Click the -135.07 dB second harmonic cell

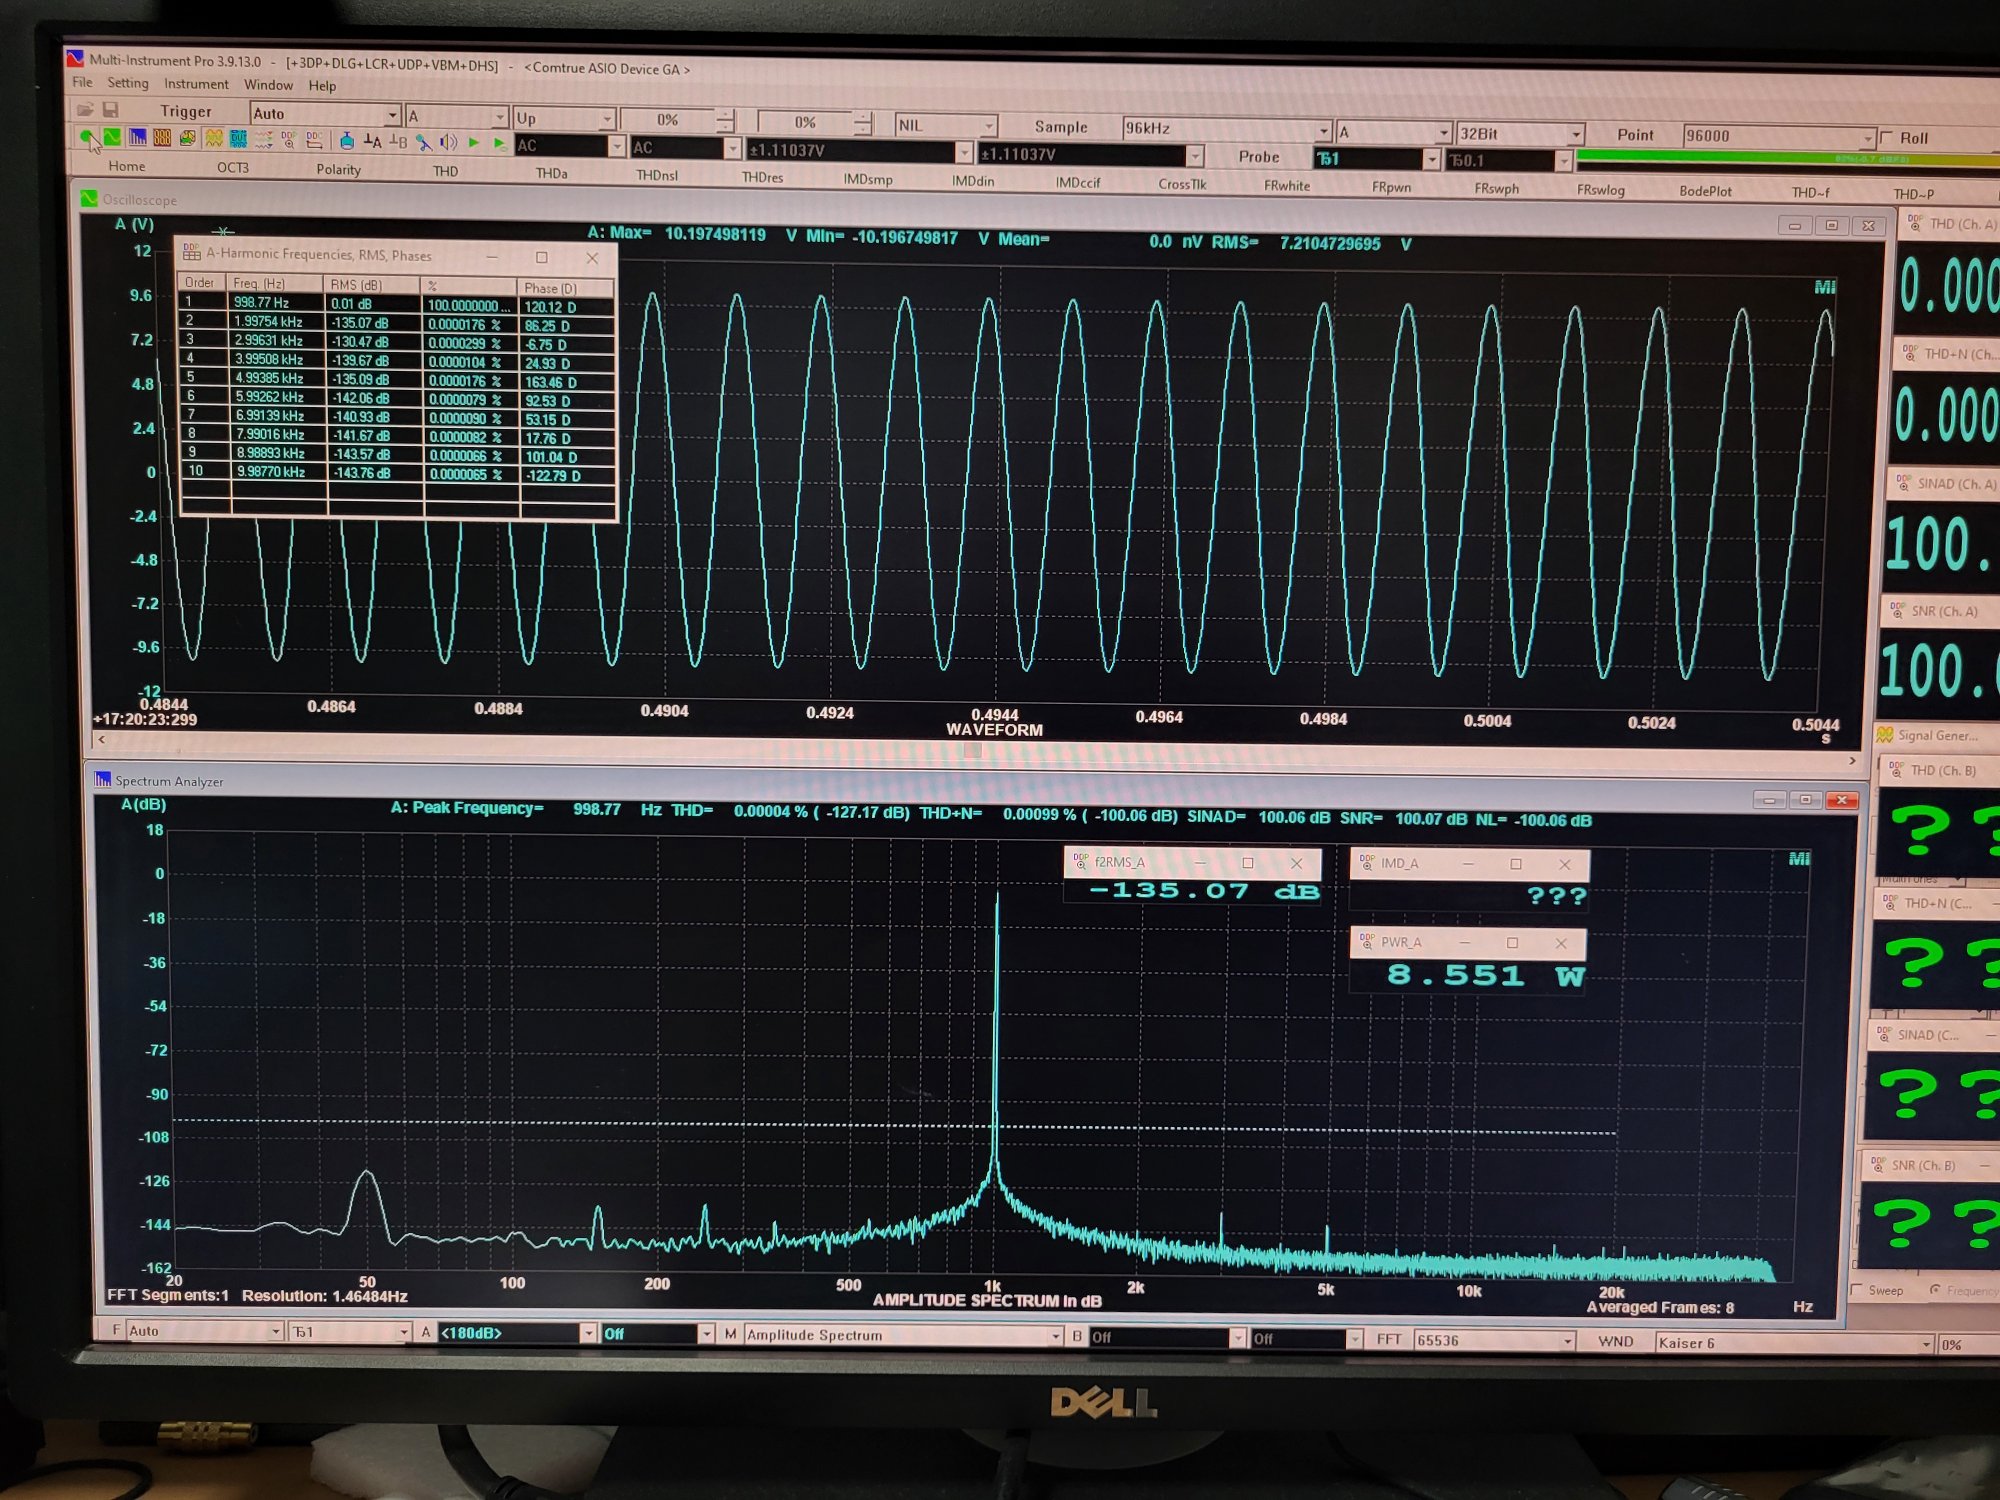[x=372, y=322]
